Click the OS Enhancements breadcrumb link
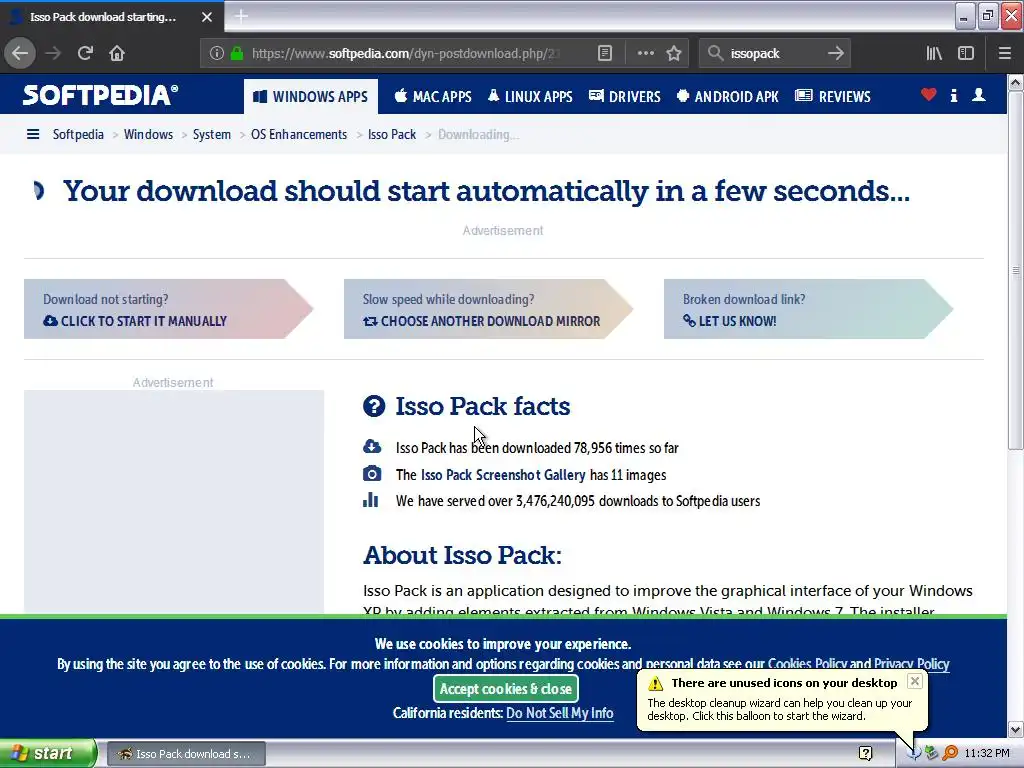This screenshot has width=1024, height=768. [299, 135]
